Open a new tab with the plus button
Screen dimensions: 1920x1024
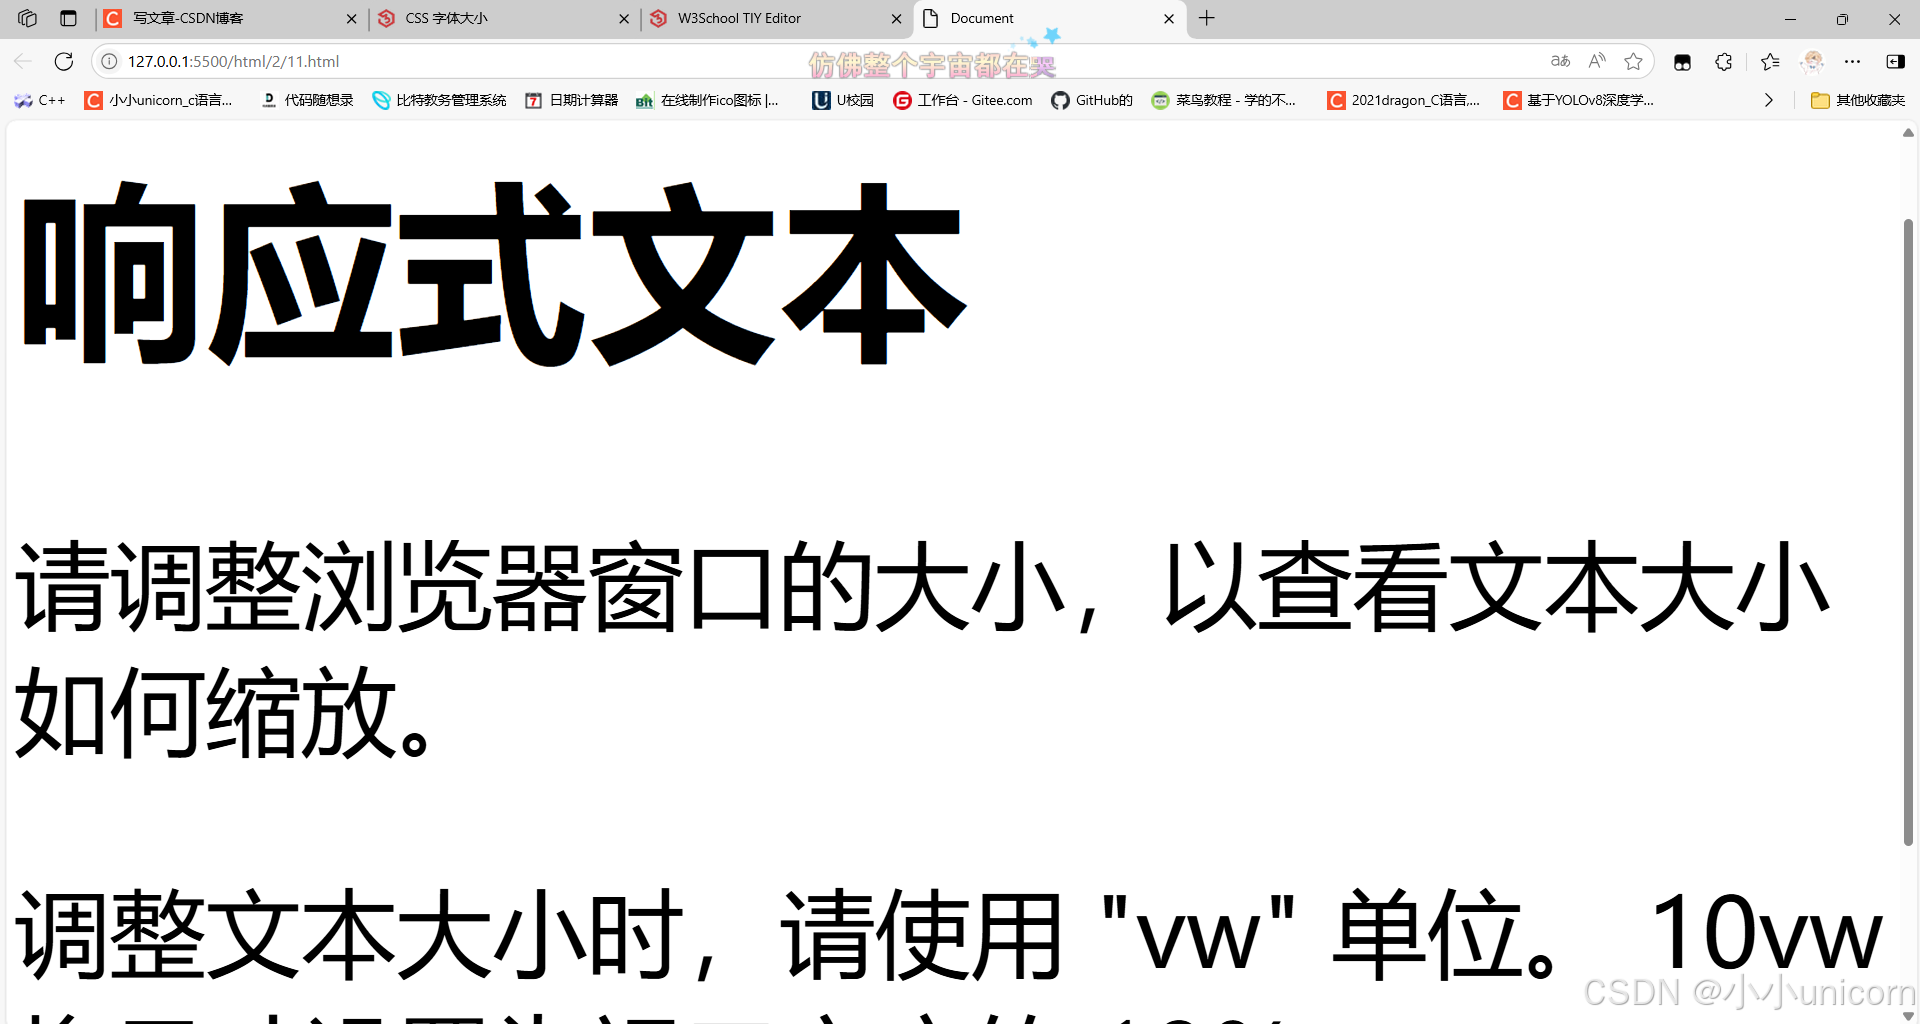1207,18
